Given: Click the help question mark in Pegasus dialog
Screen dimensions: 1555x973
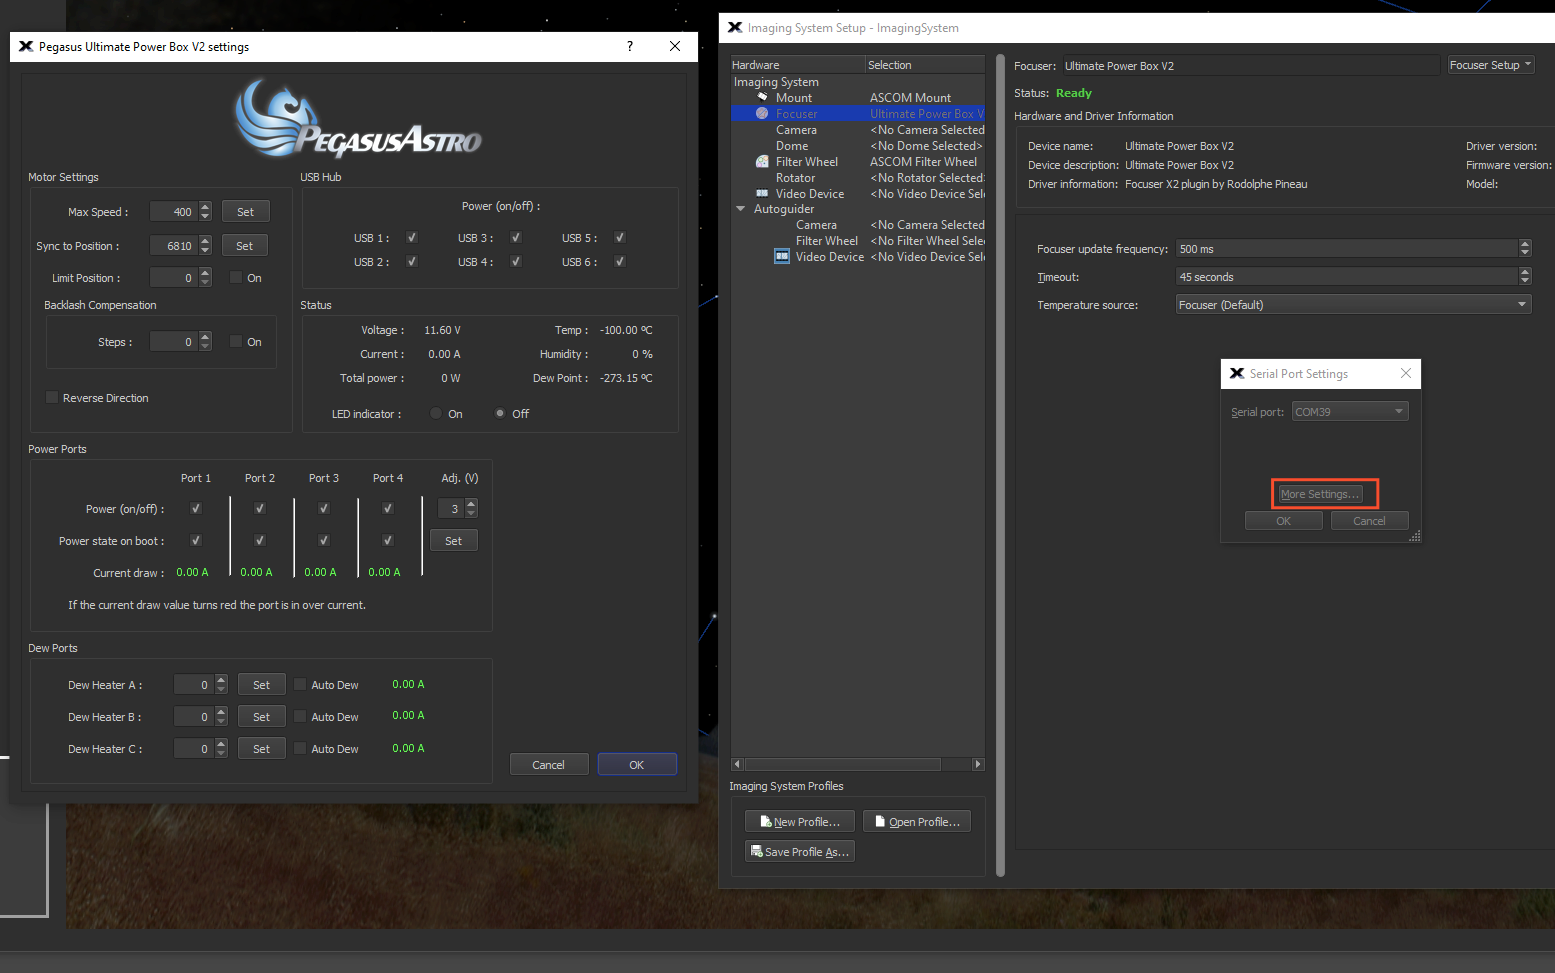Looking at the screenshot, I should 629,46.
